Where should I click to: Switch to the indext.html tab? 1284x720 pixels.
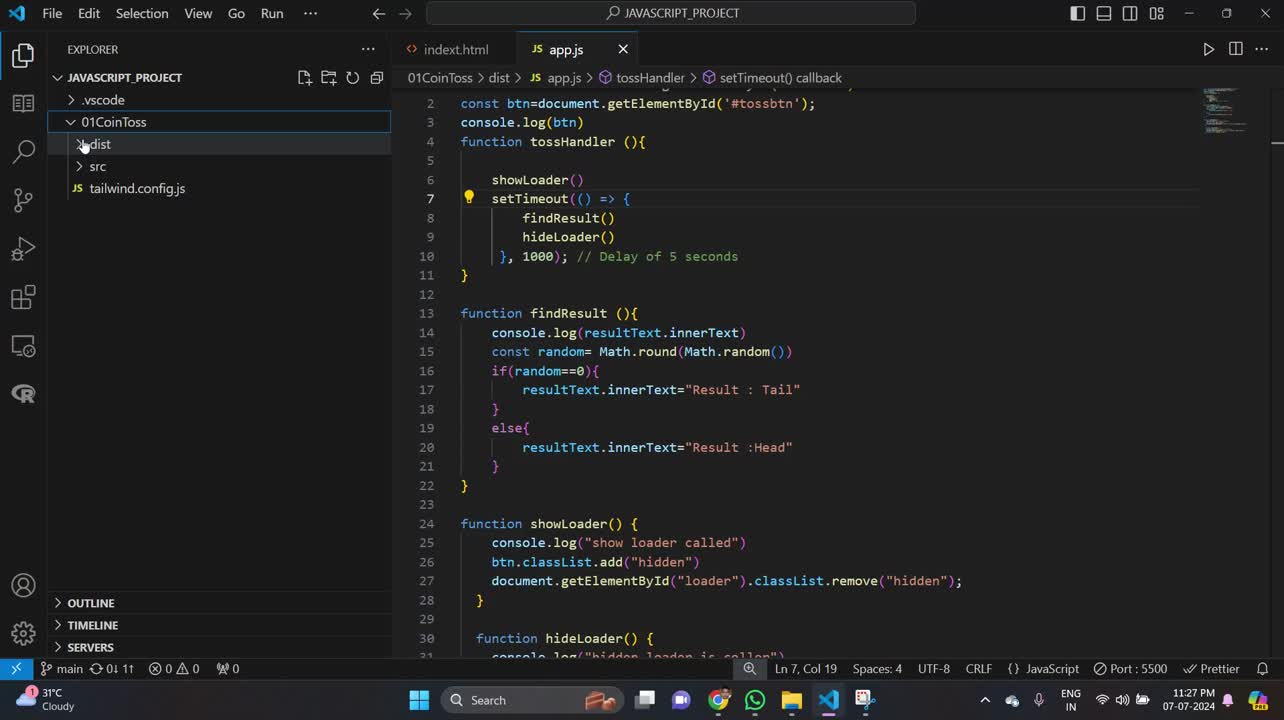coord(456,49)
